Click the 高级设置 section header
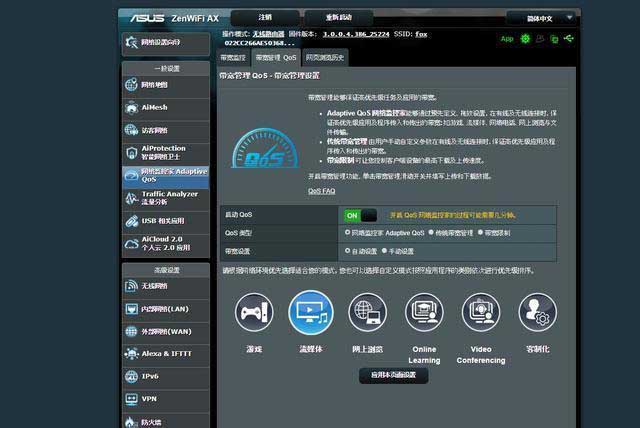Screen dimensions: 640x428 pos(166,270)
